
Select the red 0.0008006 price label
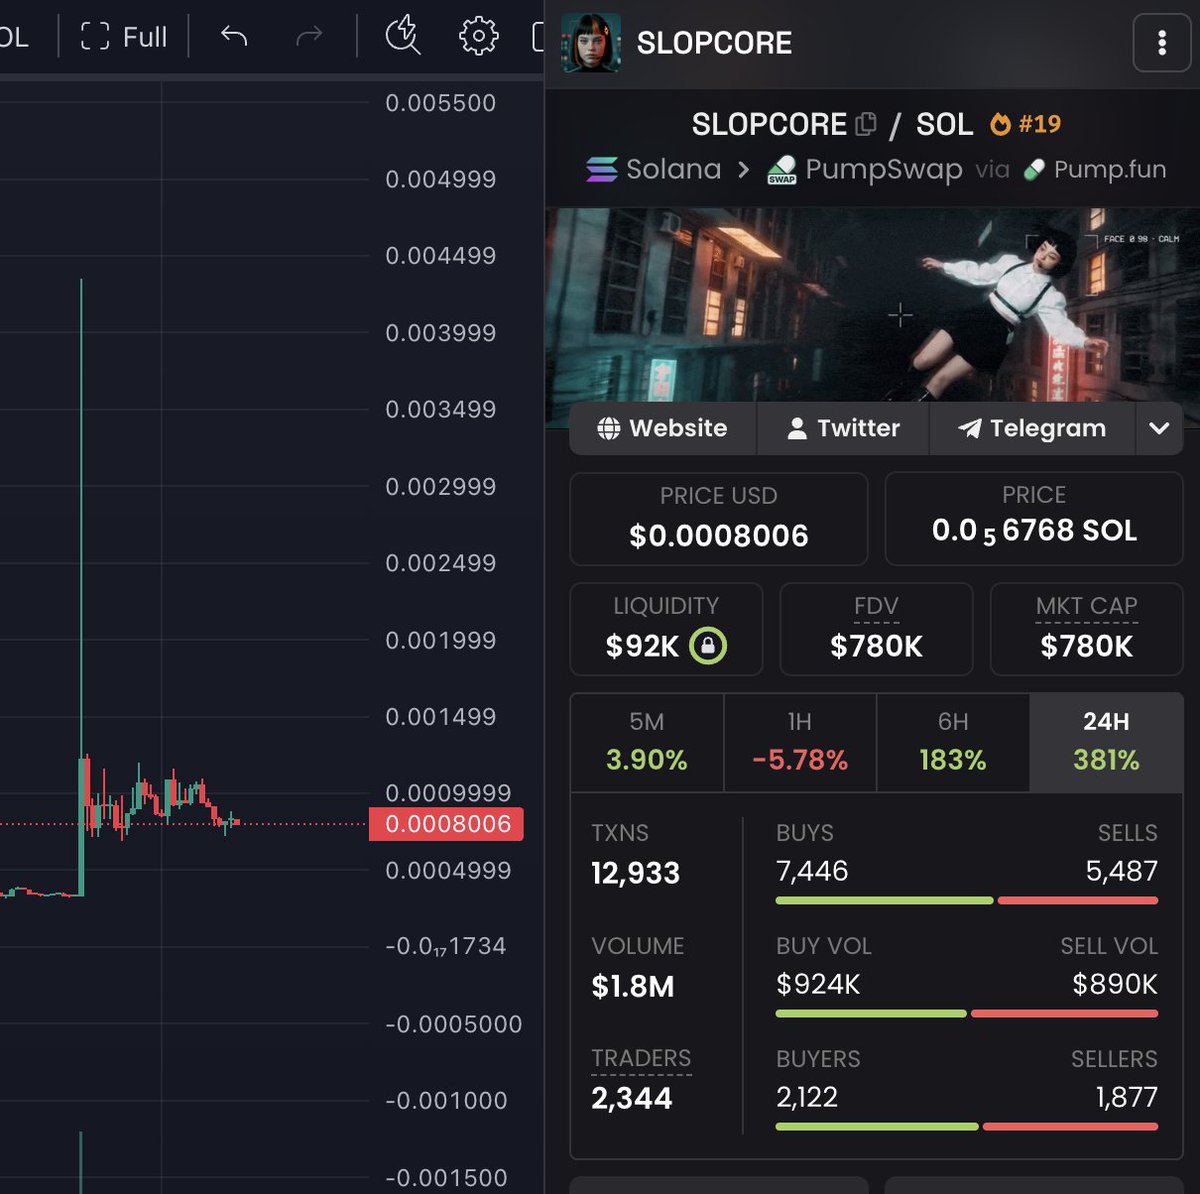(446, 824)
